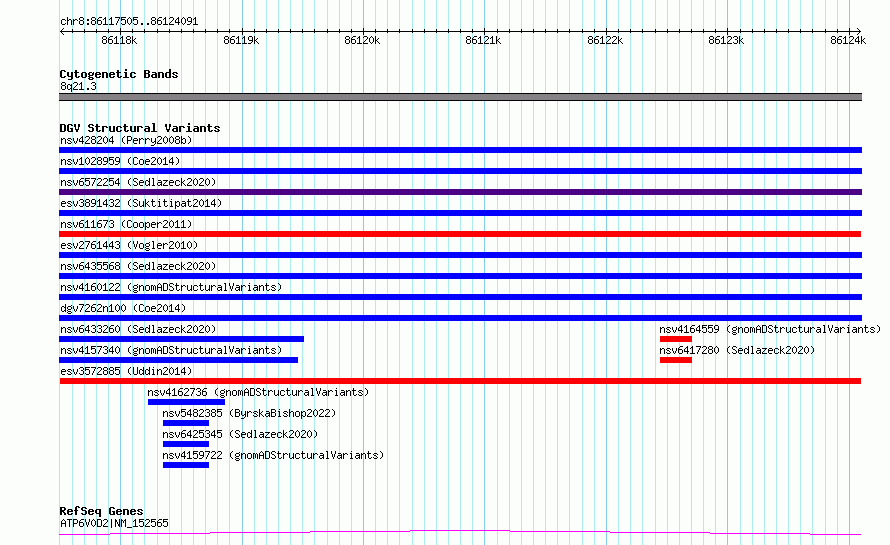
Task: Open the nsv4157340 gnomAD variant label
Action: click(x=170, y=350)
